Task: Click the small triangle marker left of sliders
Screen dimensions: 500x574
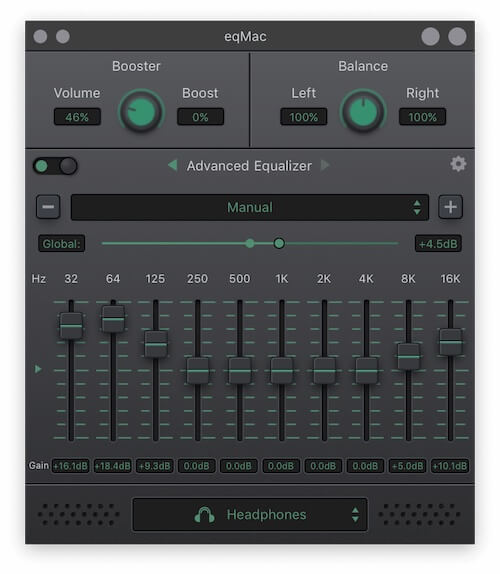Action: 38,369
